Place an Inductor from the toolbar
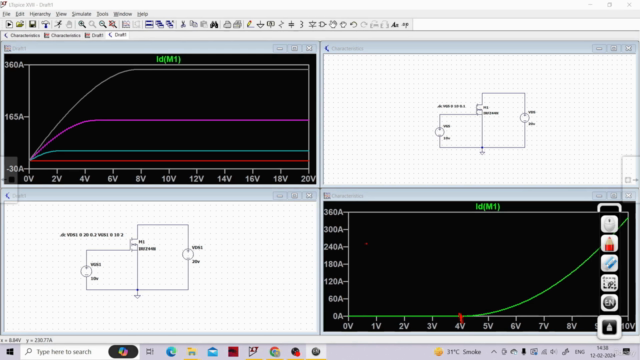Image resolution: width=640 pixels, height=360 pixels. pos(302,24)
